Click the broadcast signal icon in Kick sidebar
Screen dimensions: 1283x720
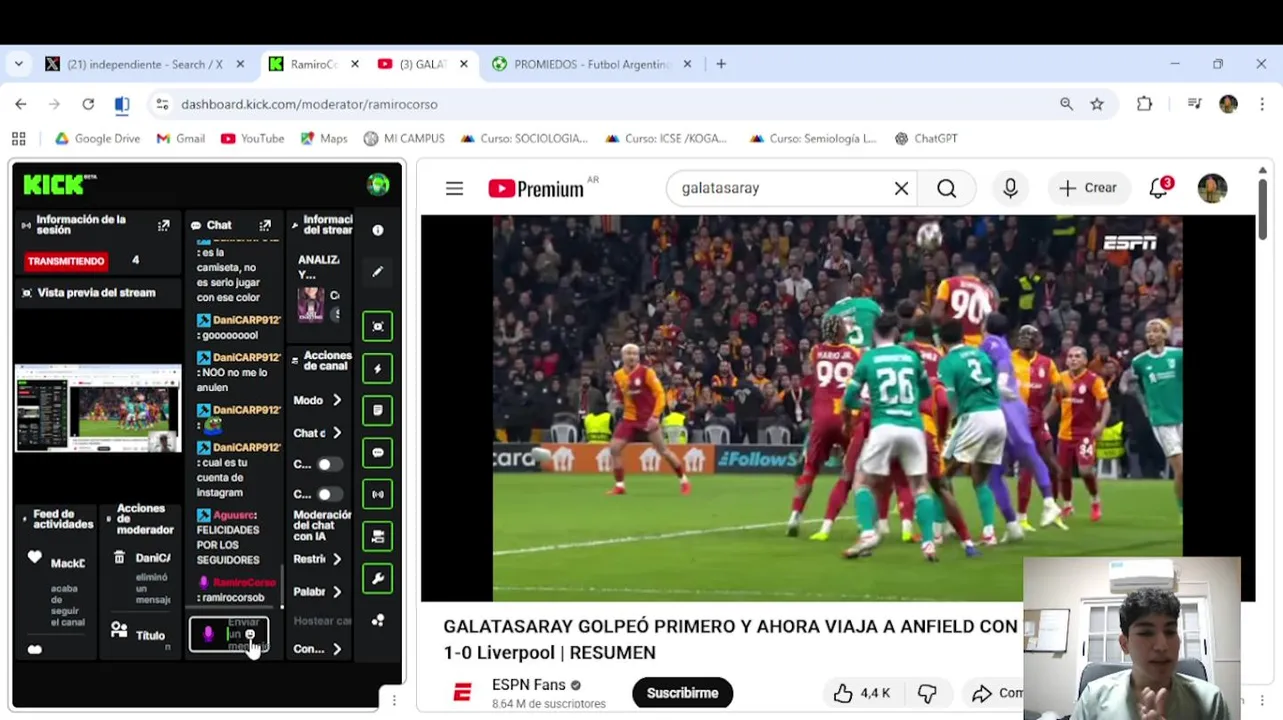click(377, 494)
